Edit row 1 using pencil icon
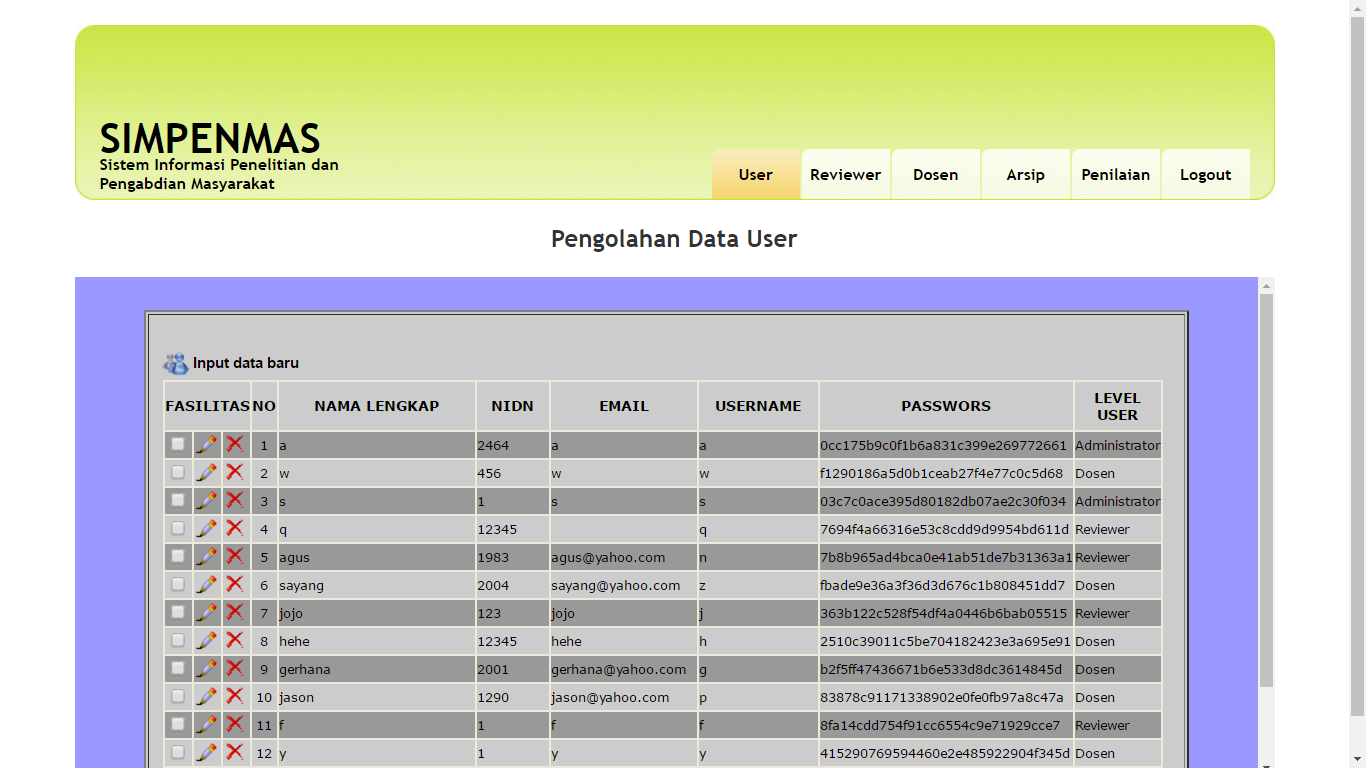This screenshot has height=768, width=1366. pyautogui.click(x=207, y=445)
